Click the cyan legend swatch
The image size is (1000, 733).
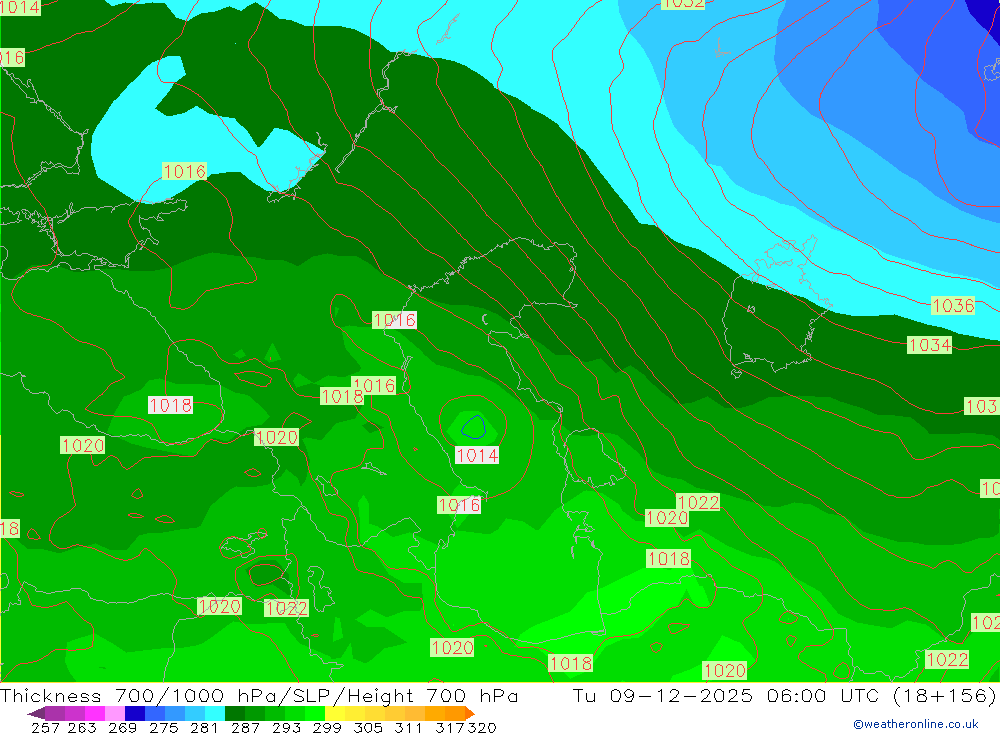point(215,713)
